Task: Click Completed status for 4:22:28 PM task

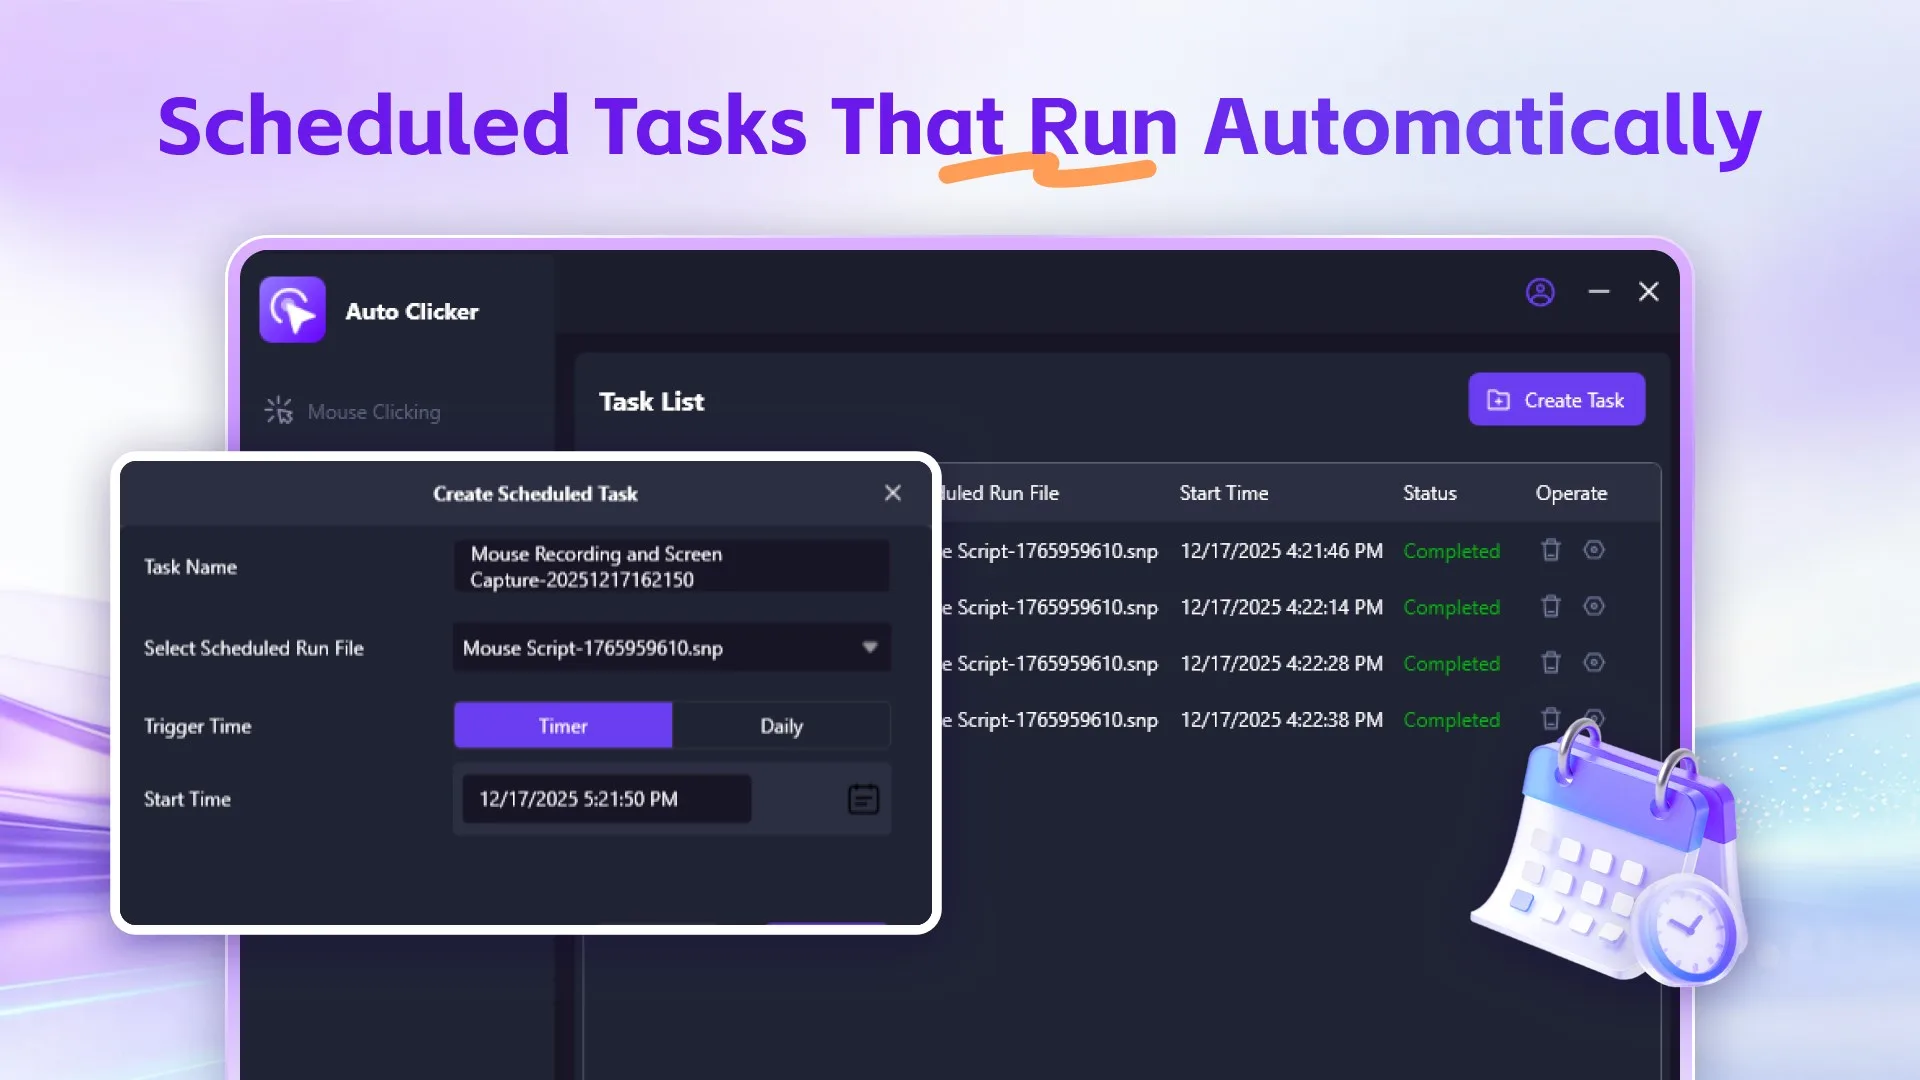Action: click(1451, 664)
